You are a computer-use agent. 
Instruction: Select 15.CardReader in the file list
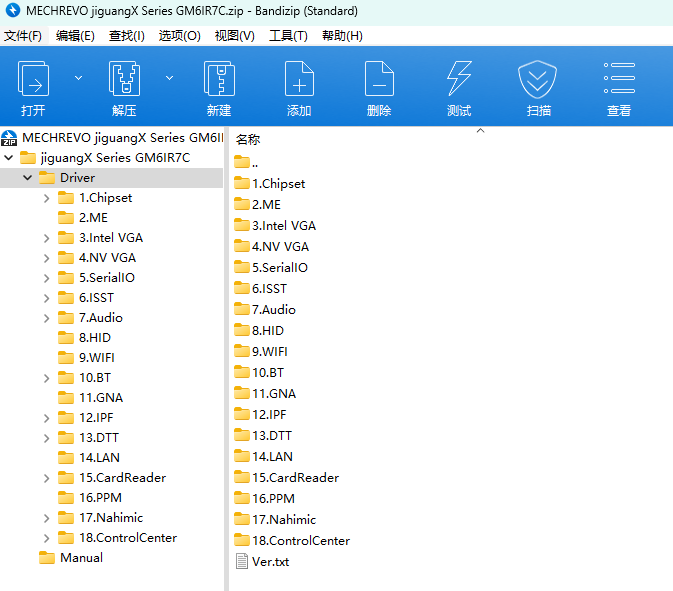pyautogui.click(x=287, y=478)
